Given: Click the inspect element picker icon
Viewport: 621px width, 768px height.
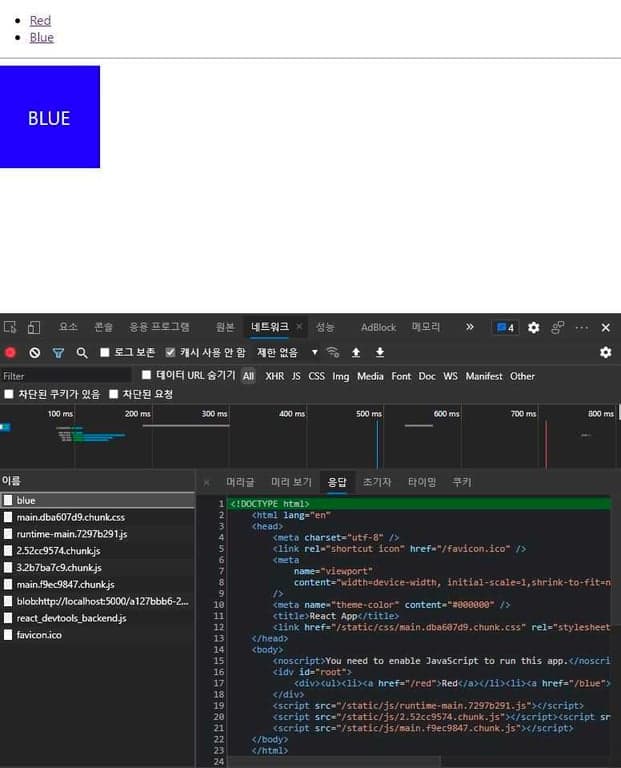Looking at the screenshot, I should 10,327.
